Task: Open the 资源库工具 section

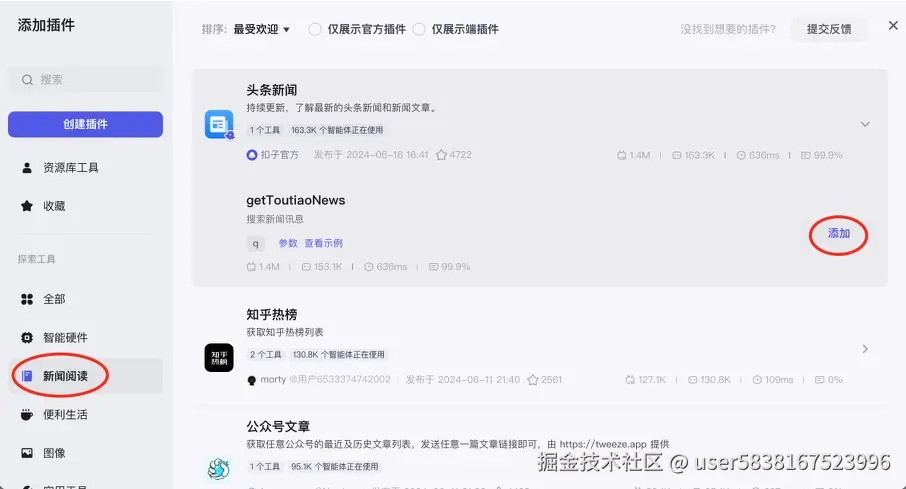Action: [x=86, y=168]
